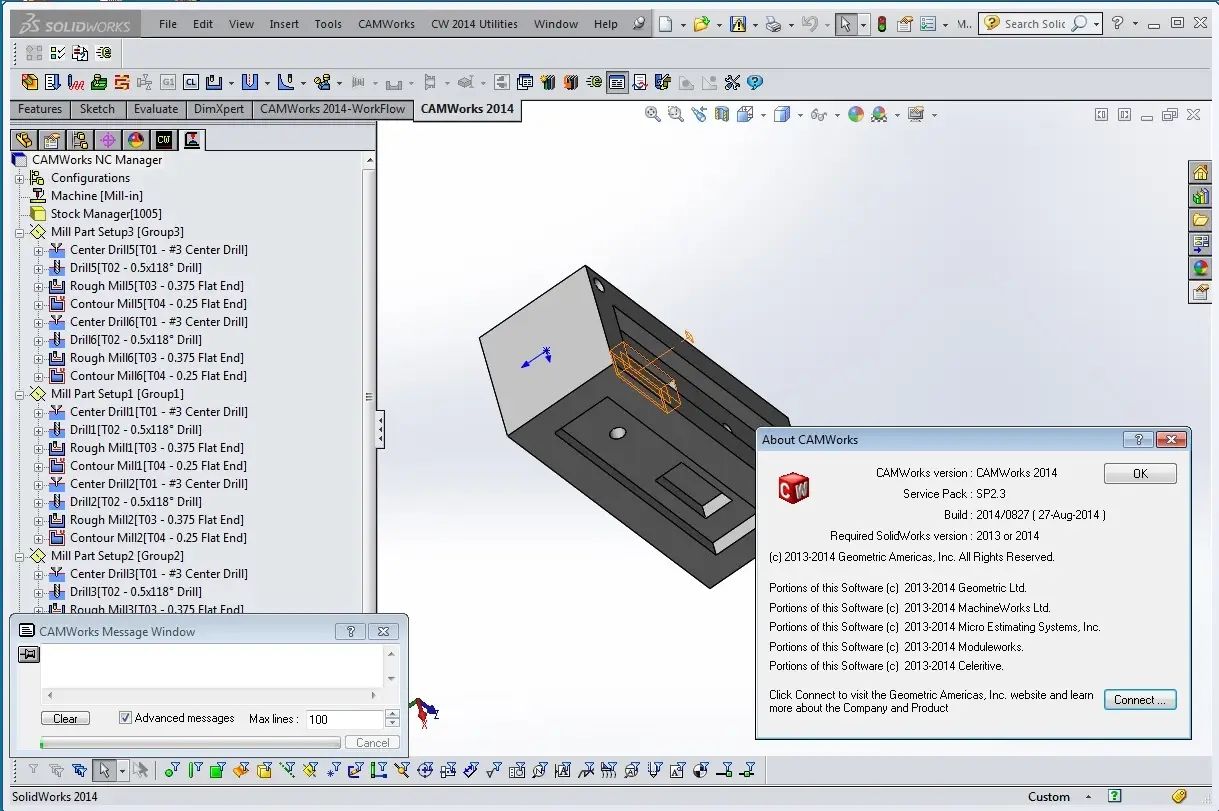Expand Center Drill5 operation node
Screen dimensions: 1219x811
(x=38, y=250)
